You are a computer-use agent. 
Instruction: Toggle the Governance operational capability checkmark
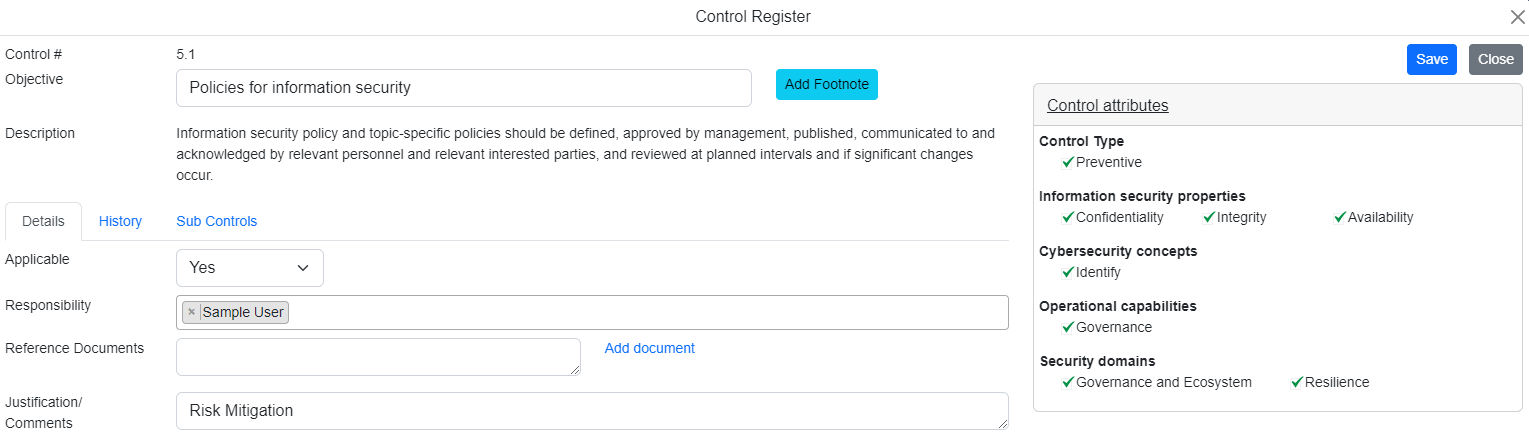pyautogui.click(x=1068, y=327)
